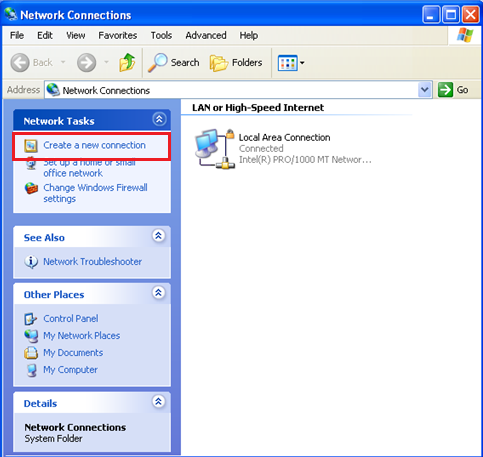The width and height of the screenshot is (483, 457).
Task: Click inside the Address bar field
Action: 239,90
